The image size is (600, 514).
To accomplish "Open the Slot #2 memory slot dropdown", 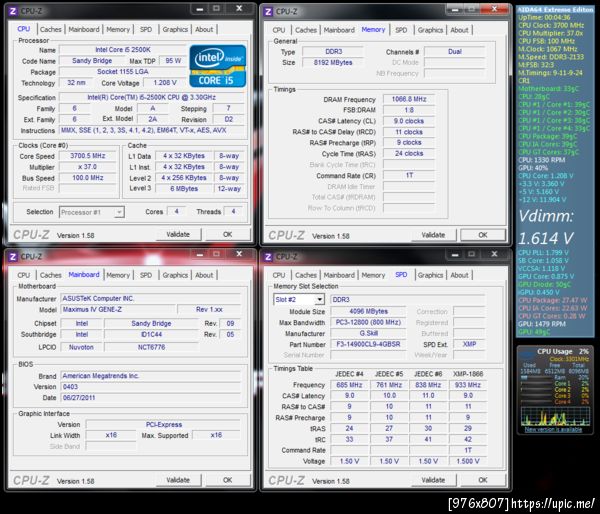I will [299, 300].
